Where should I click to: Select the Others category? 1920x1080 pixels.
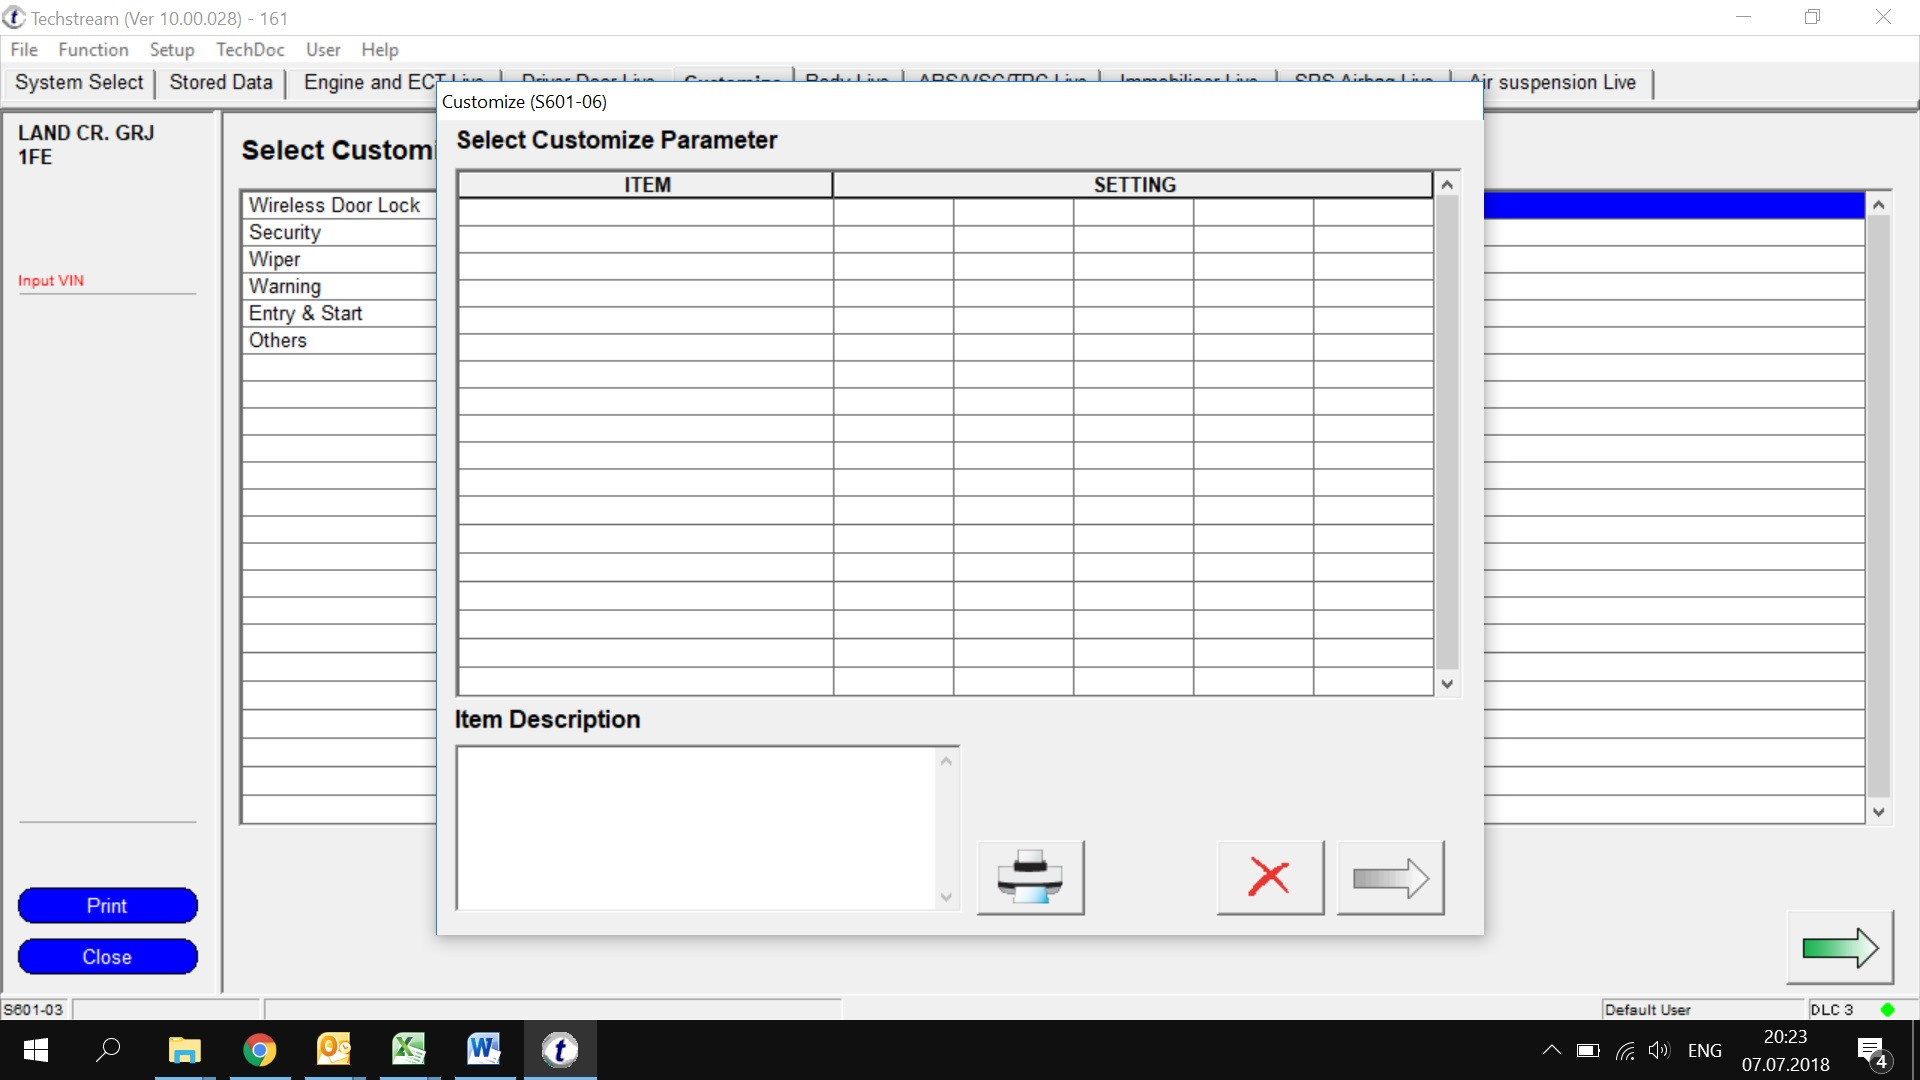(x=278, y=339)
